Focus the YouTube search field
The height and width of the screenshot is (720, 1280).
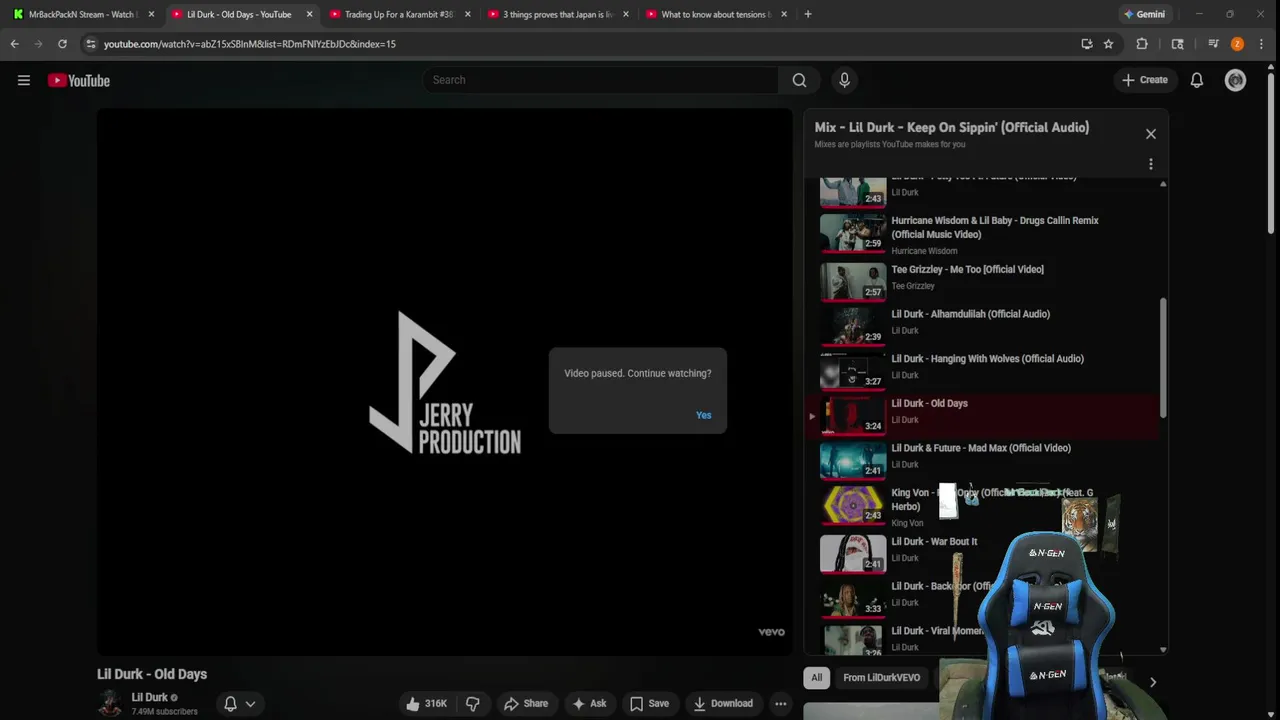tap(600, 80)
